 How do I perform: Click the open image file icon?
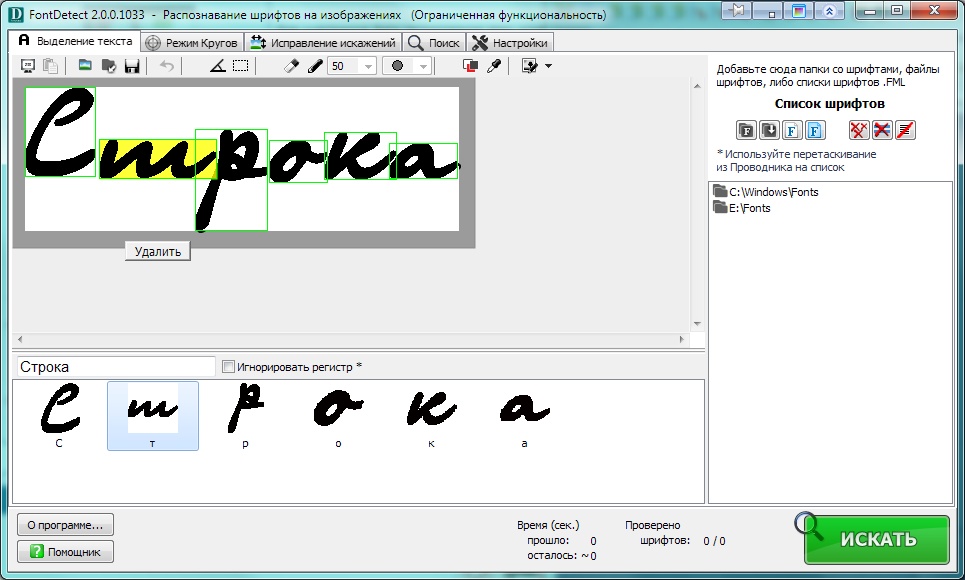pos(85,66)
